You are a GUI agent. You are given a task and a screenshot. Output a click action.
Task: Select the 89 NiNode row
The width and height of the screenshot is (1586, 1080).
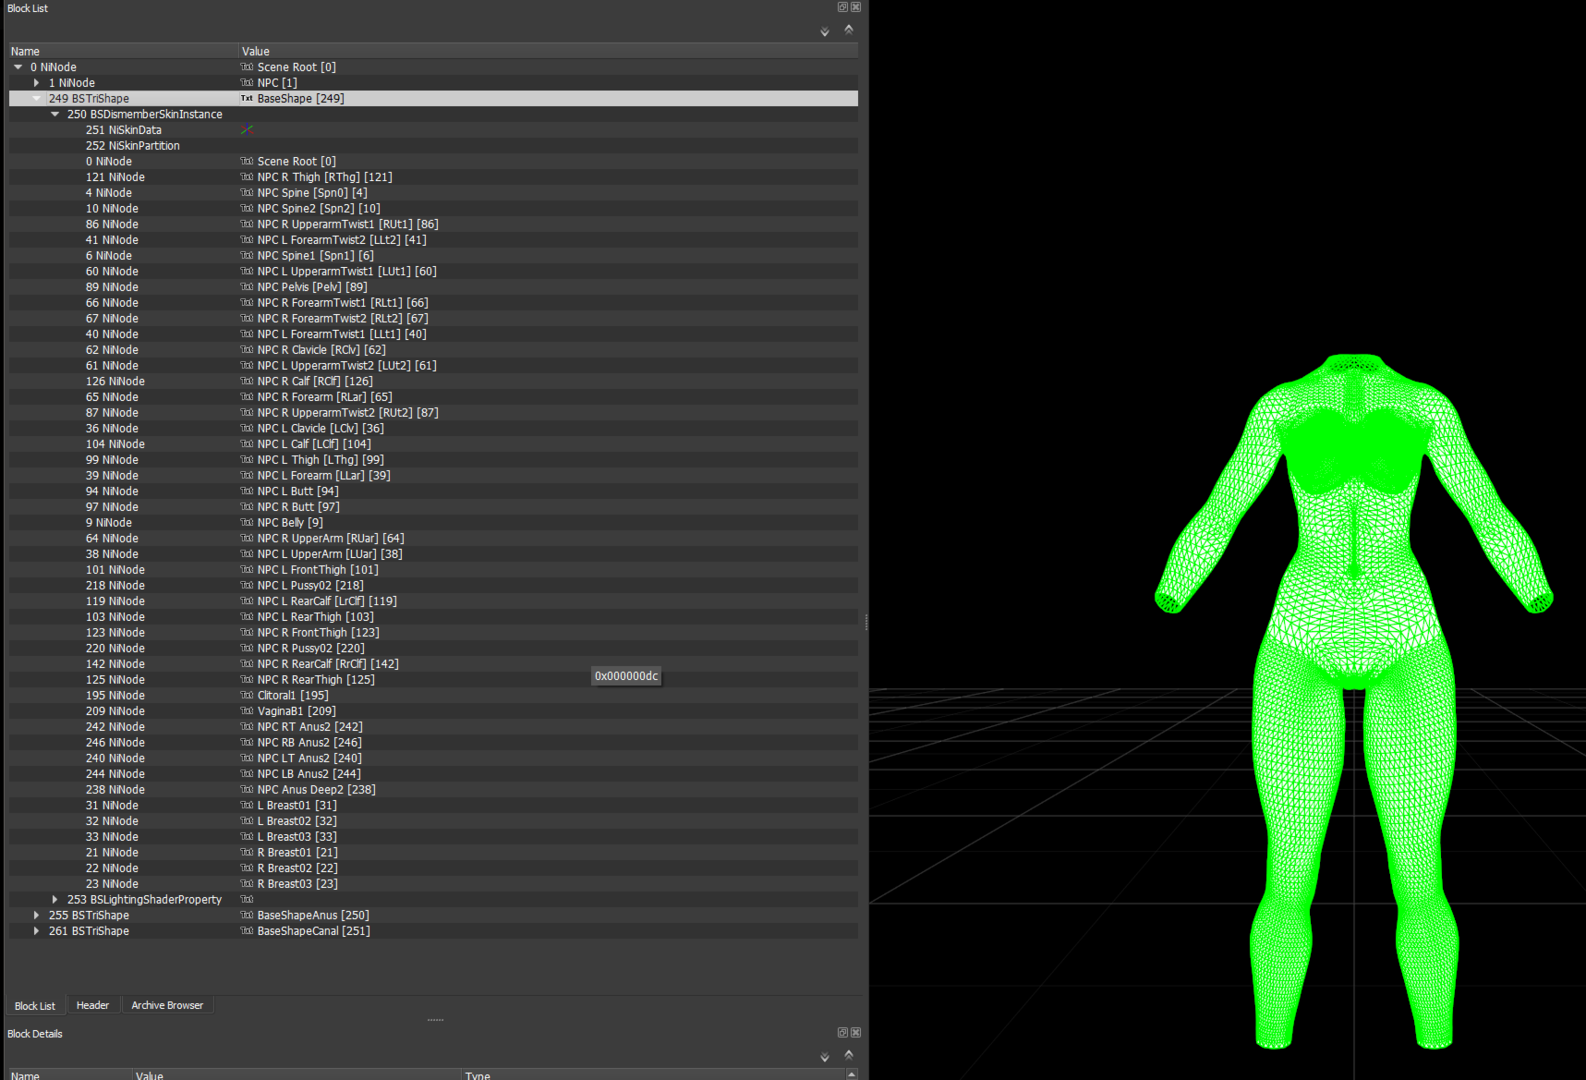pos(433,287)
